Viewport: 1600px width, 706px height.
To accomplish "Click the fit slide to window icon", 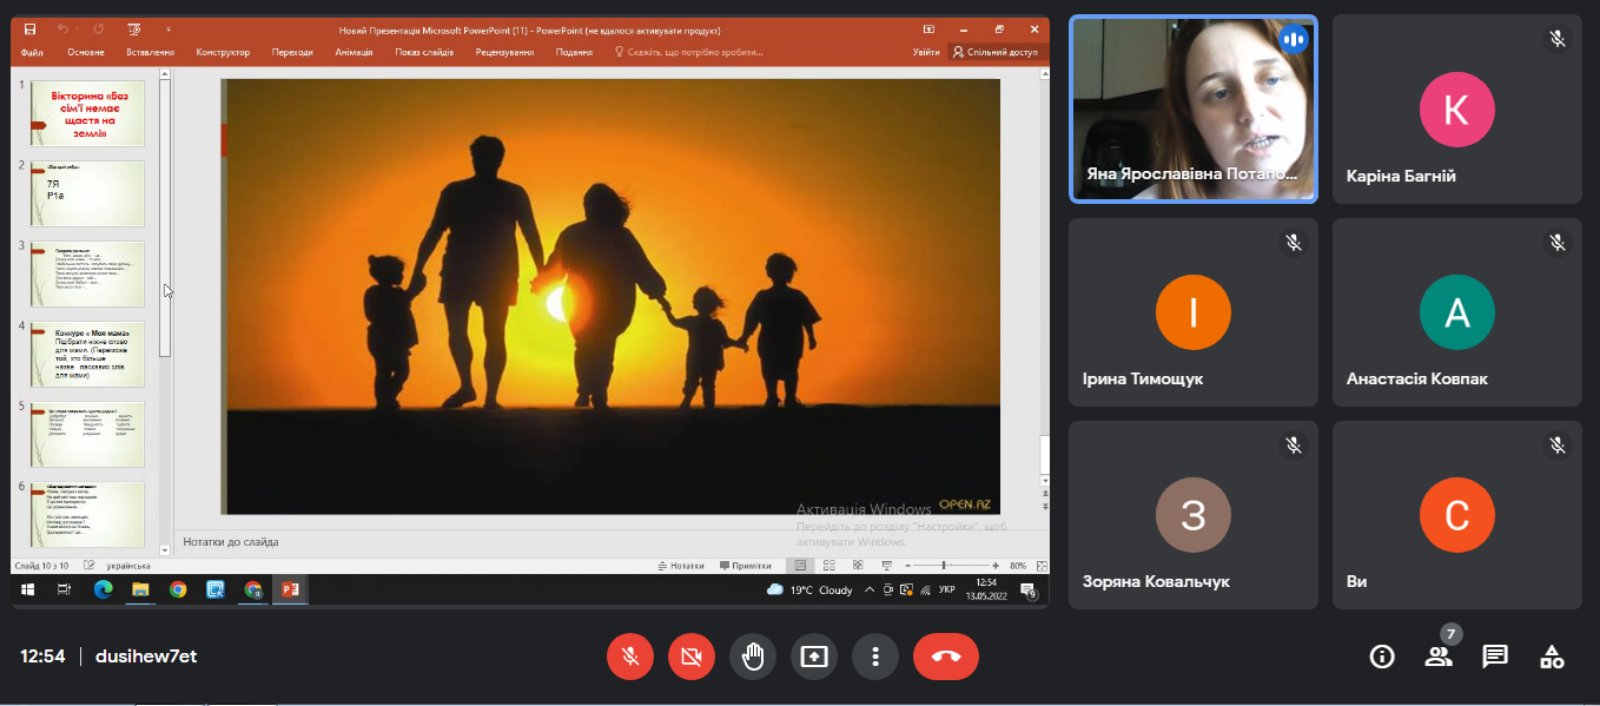I will (x=1042, y=566).
